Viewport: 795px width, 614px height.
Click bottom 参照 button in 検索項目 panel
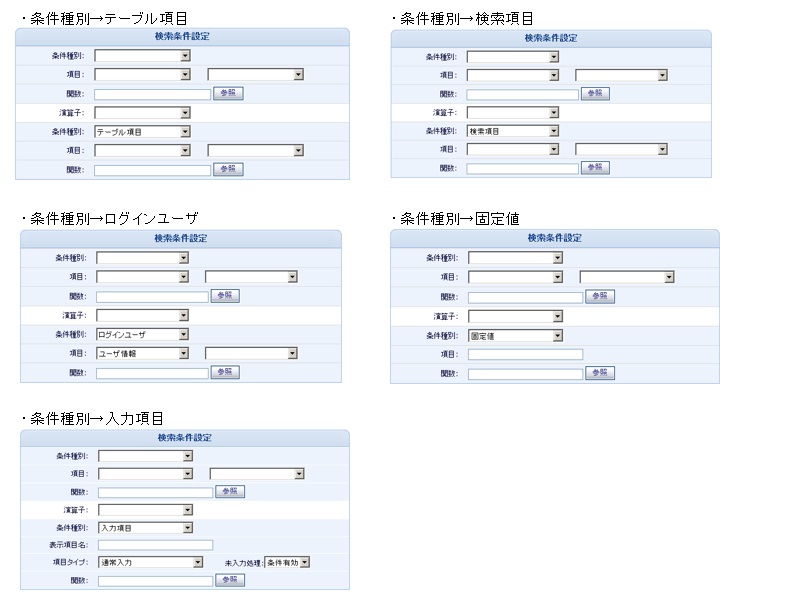click(595, 167)
